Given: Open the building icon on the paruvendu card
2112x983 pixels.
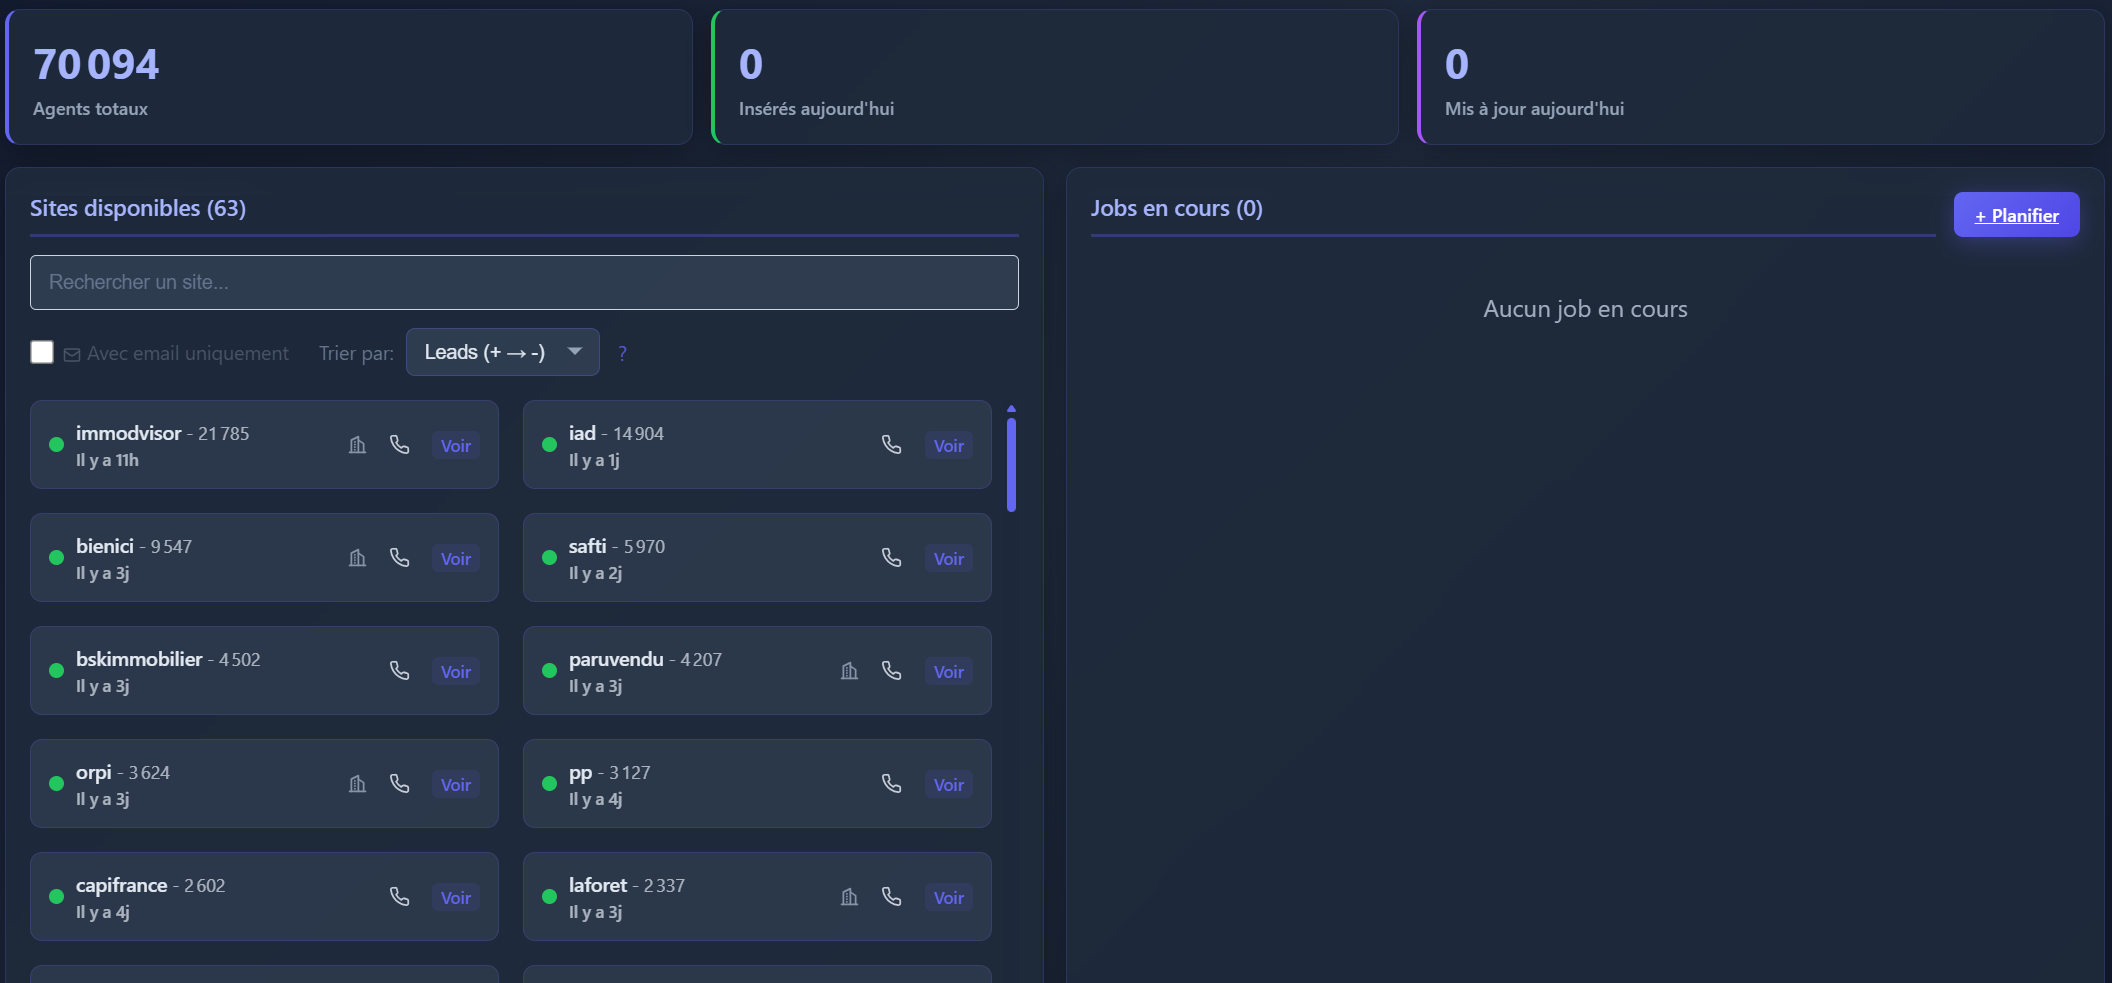Looking at the screenshot, I should [849, 671].
